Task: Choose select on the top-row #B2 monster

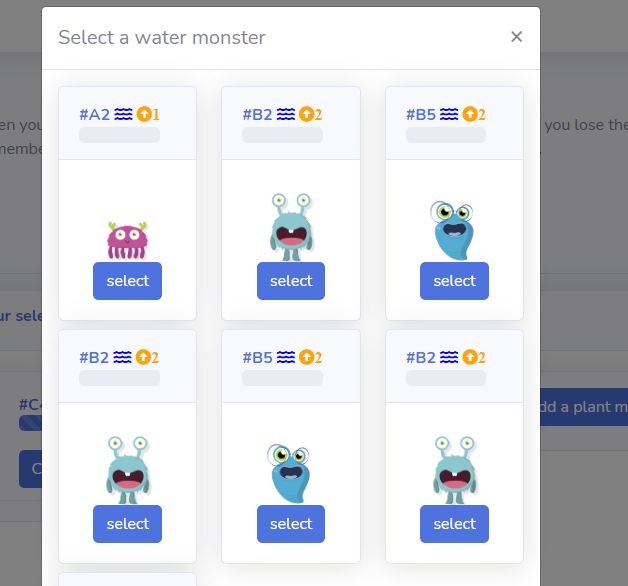Action: pyautogui.click(x=291, y=281)
